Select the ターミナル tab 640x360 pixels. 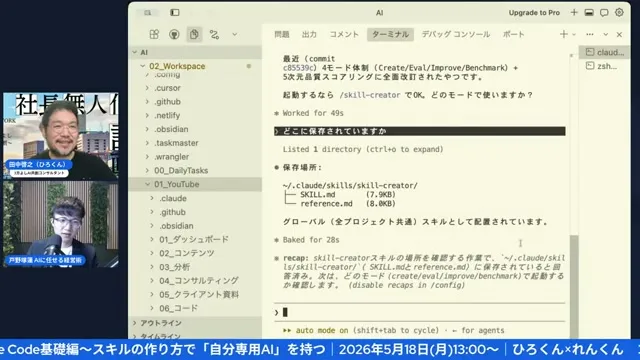click(390, 34)
